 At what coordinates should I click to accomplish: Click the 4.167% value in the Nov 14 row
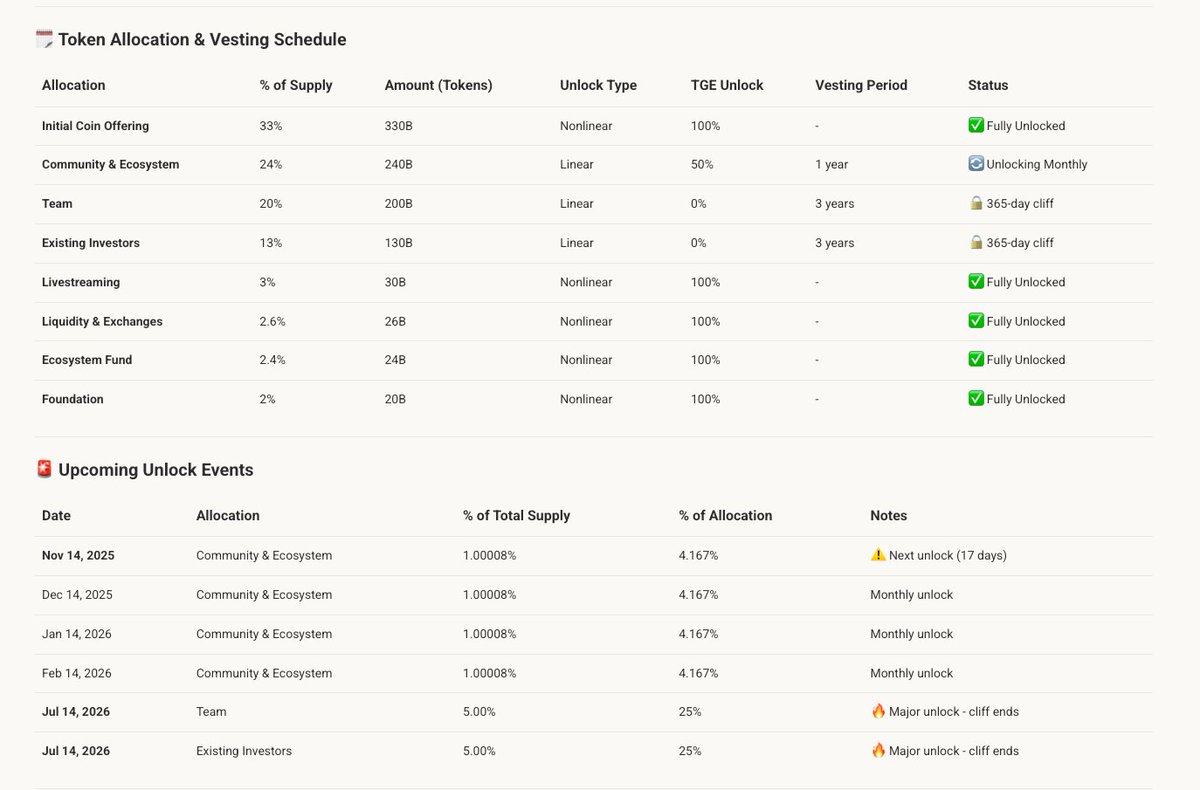(x=698, y=555)
